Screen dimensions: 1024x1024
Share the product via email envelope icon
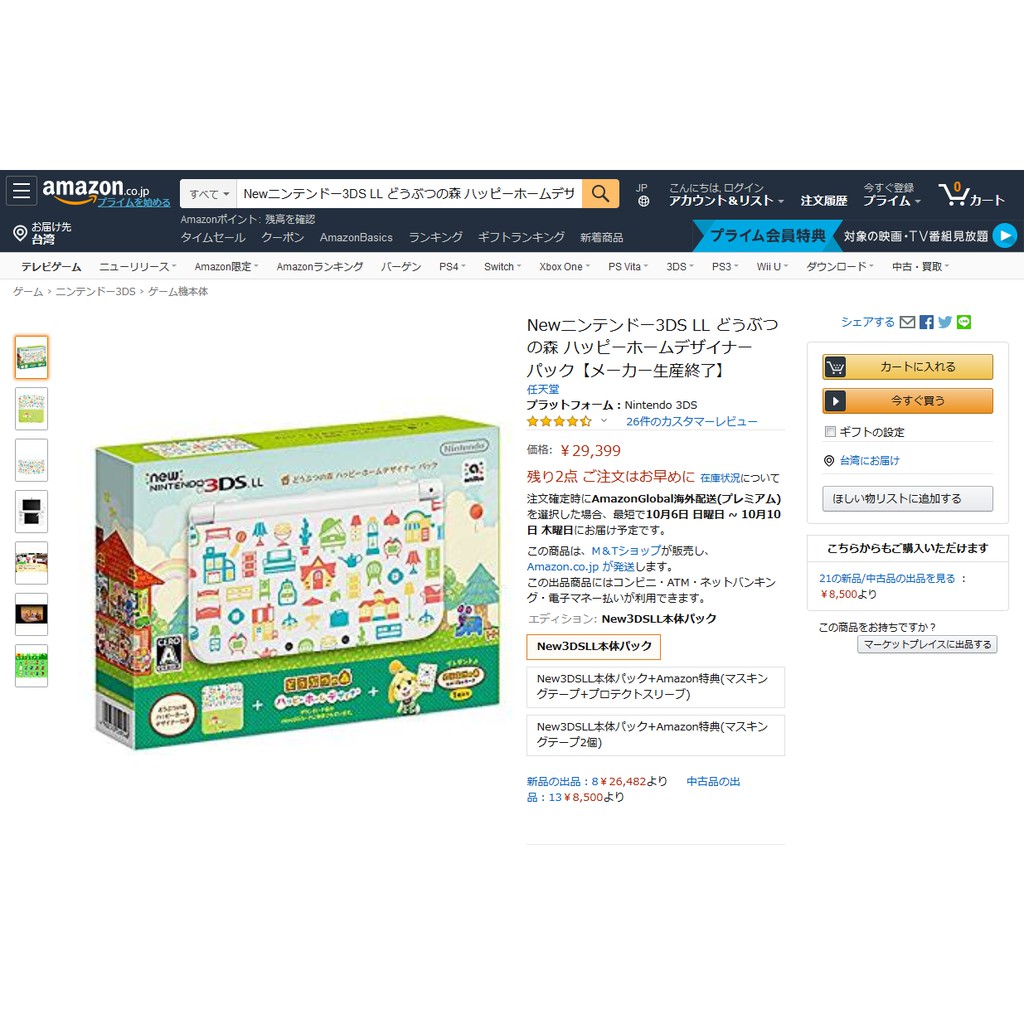pos(907,322)
